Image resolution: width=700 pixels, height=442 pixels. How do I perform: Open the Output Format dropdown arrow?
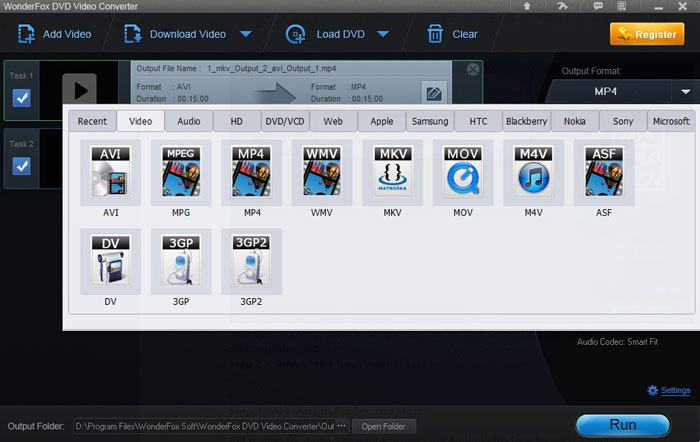[686, 92]
